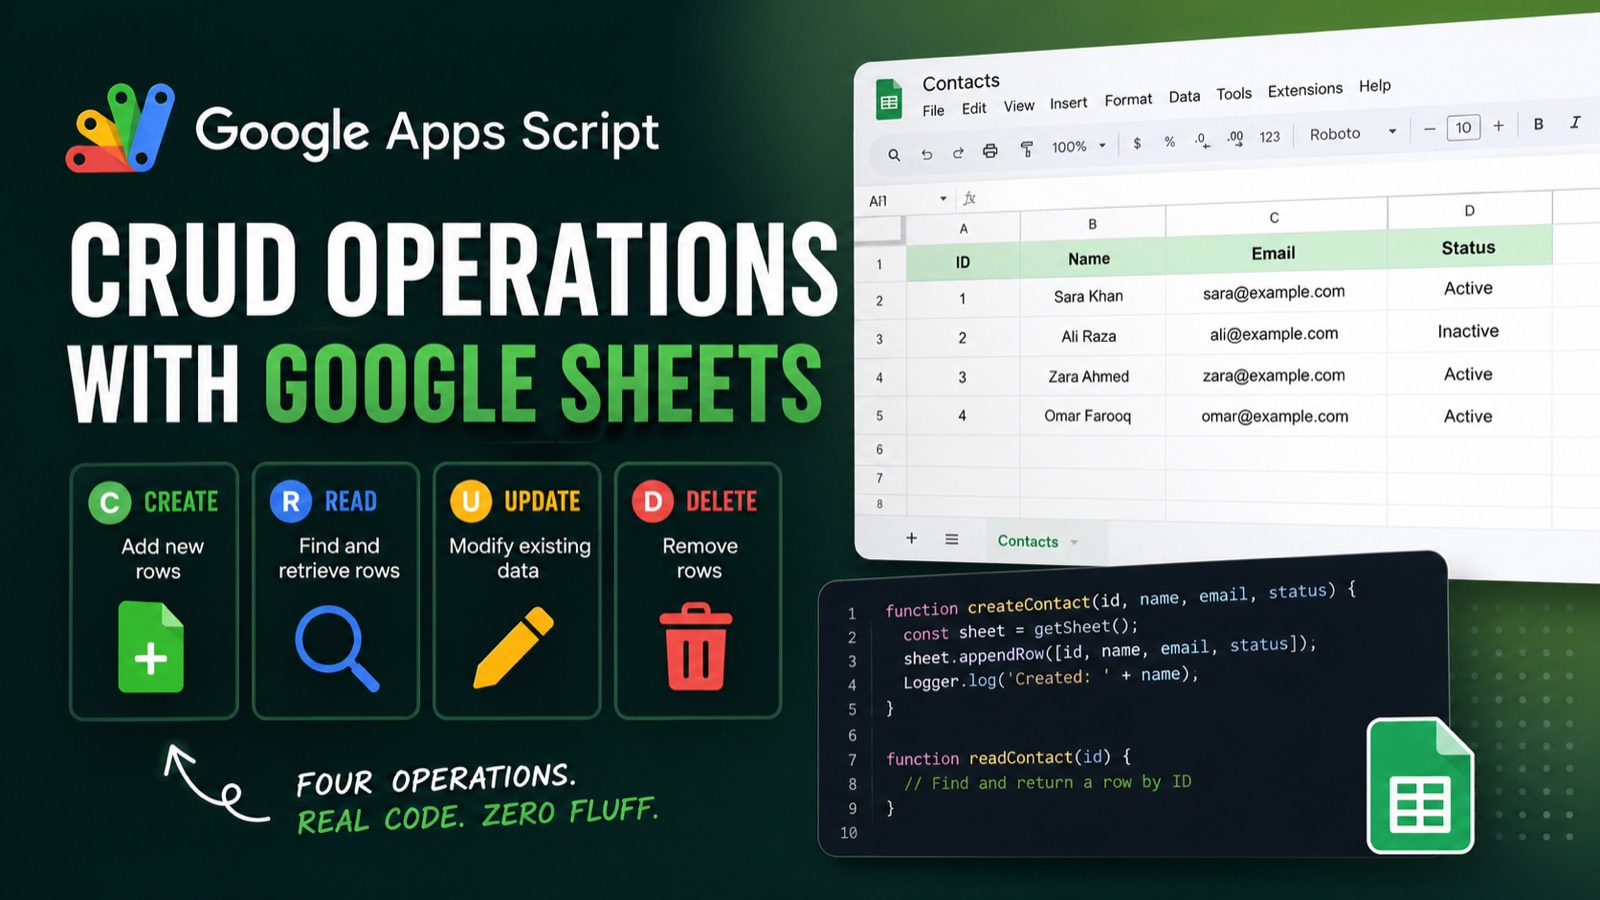This screenshot has height=900, width=1600.
Task: Select the ali@example.com cell
Action: click(1276, 334)
